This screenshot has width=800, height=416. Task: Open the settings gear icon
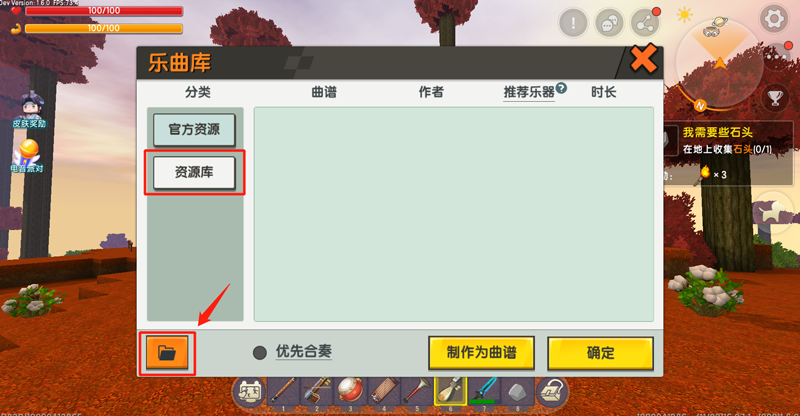click(774, 19)
